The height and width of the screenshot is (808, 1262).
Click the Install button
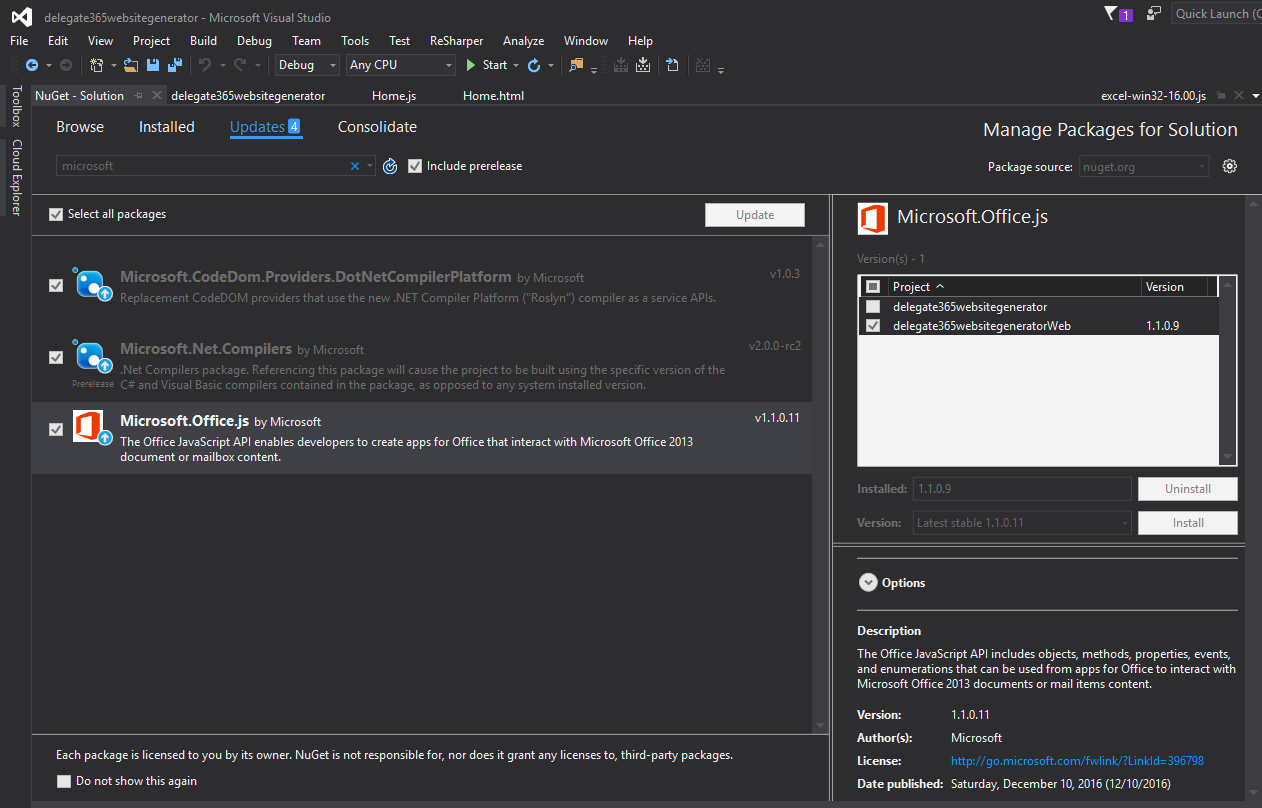pyautogui.click(x=1187, y=523)
